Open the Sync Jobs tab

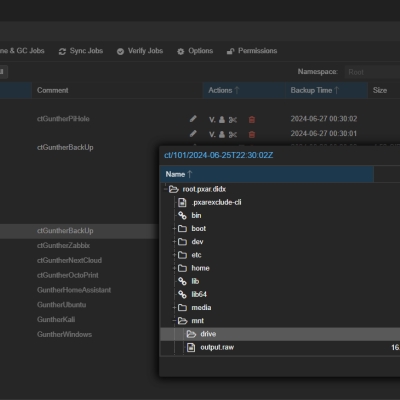point(81,51)
